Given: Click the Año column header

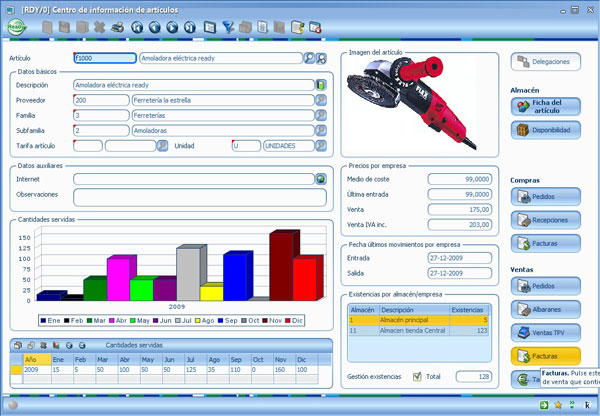Looking at the screenshot, I should click(x=37, y=360).
